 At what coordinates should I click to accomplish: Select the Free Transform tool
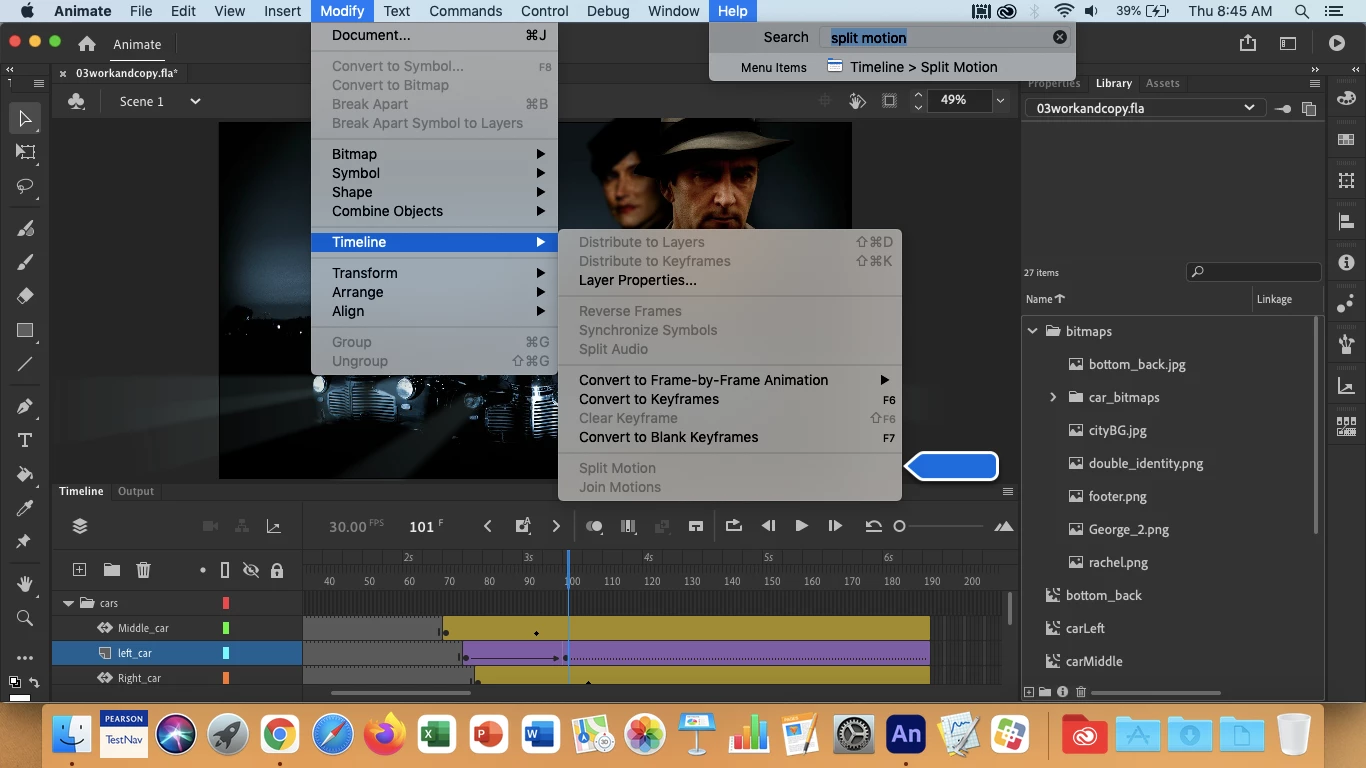point(25,152)
